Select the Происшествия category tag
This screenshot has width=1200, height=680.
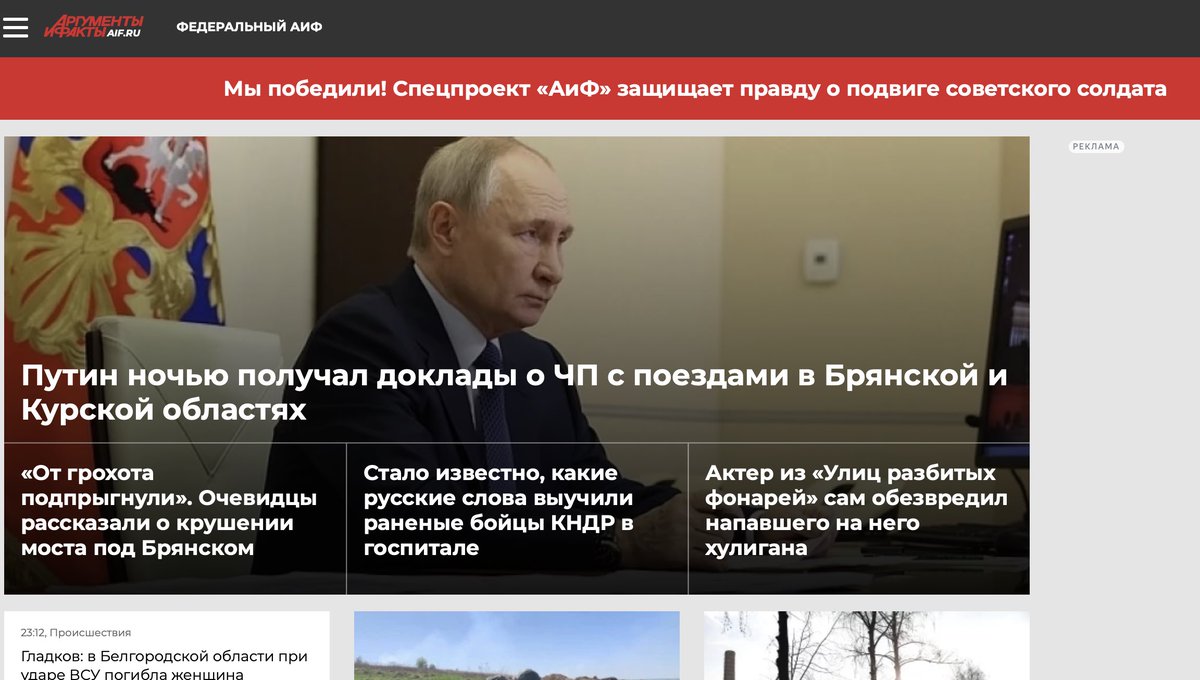(90, 632)
